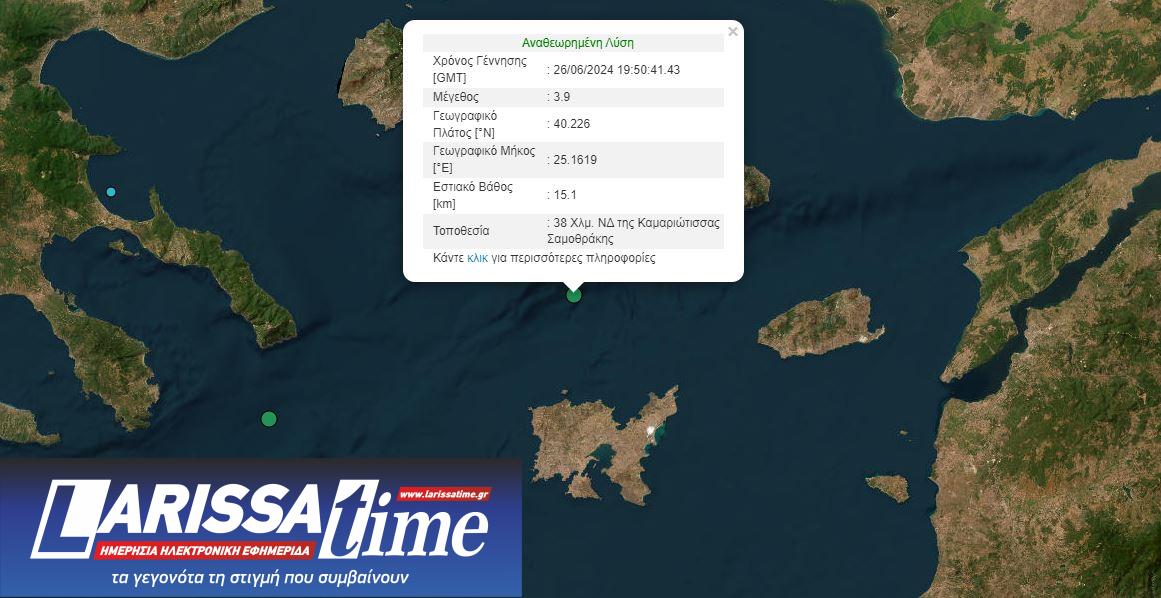
Task: Click Gökçeada (Imbros) island on the map
Action: pyautogui.click(x=815, y=326)
